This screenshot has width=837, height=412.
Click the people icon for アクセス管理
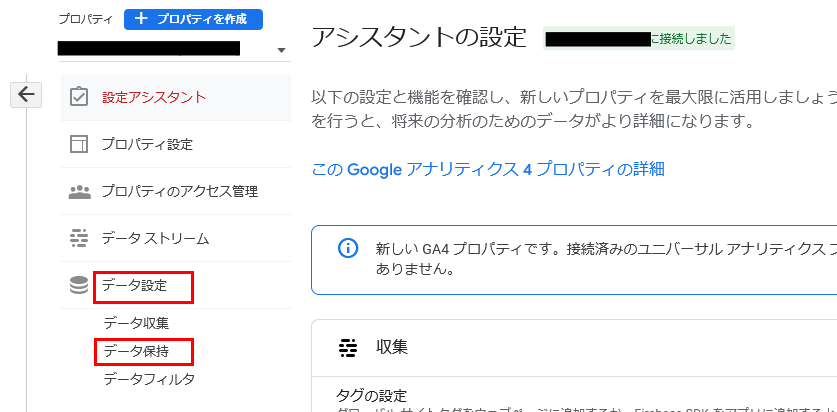click(79, 191)
